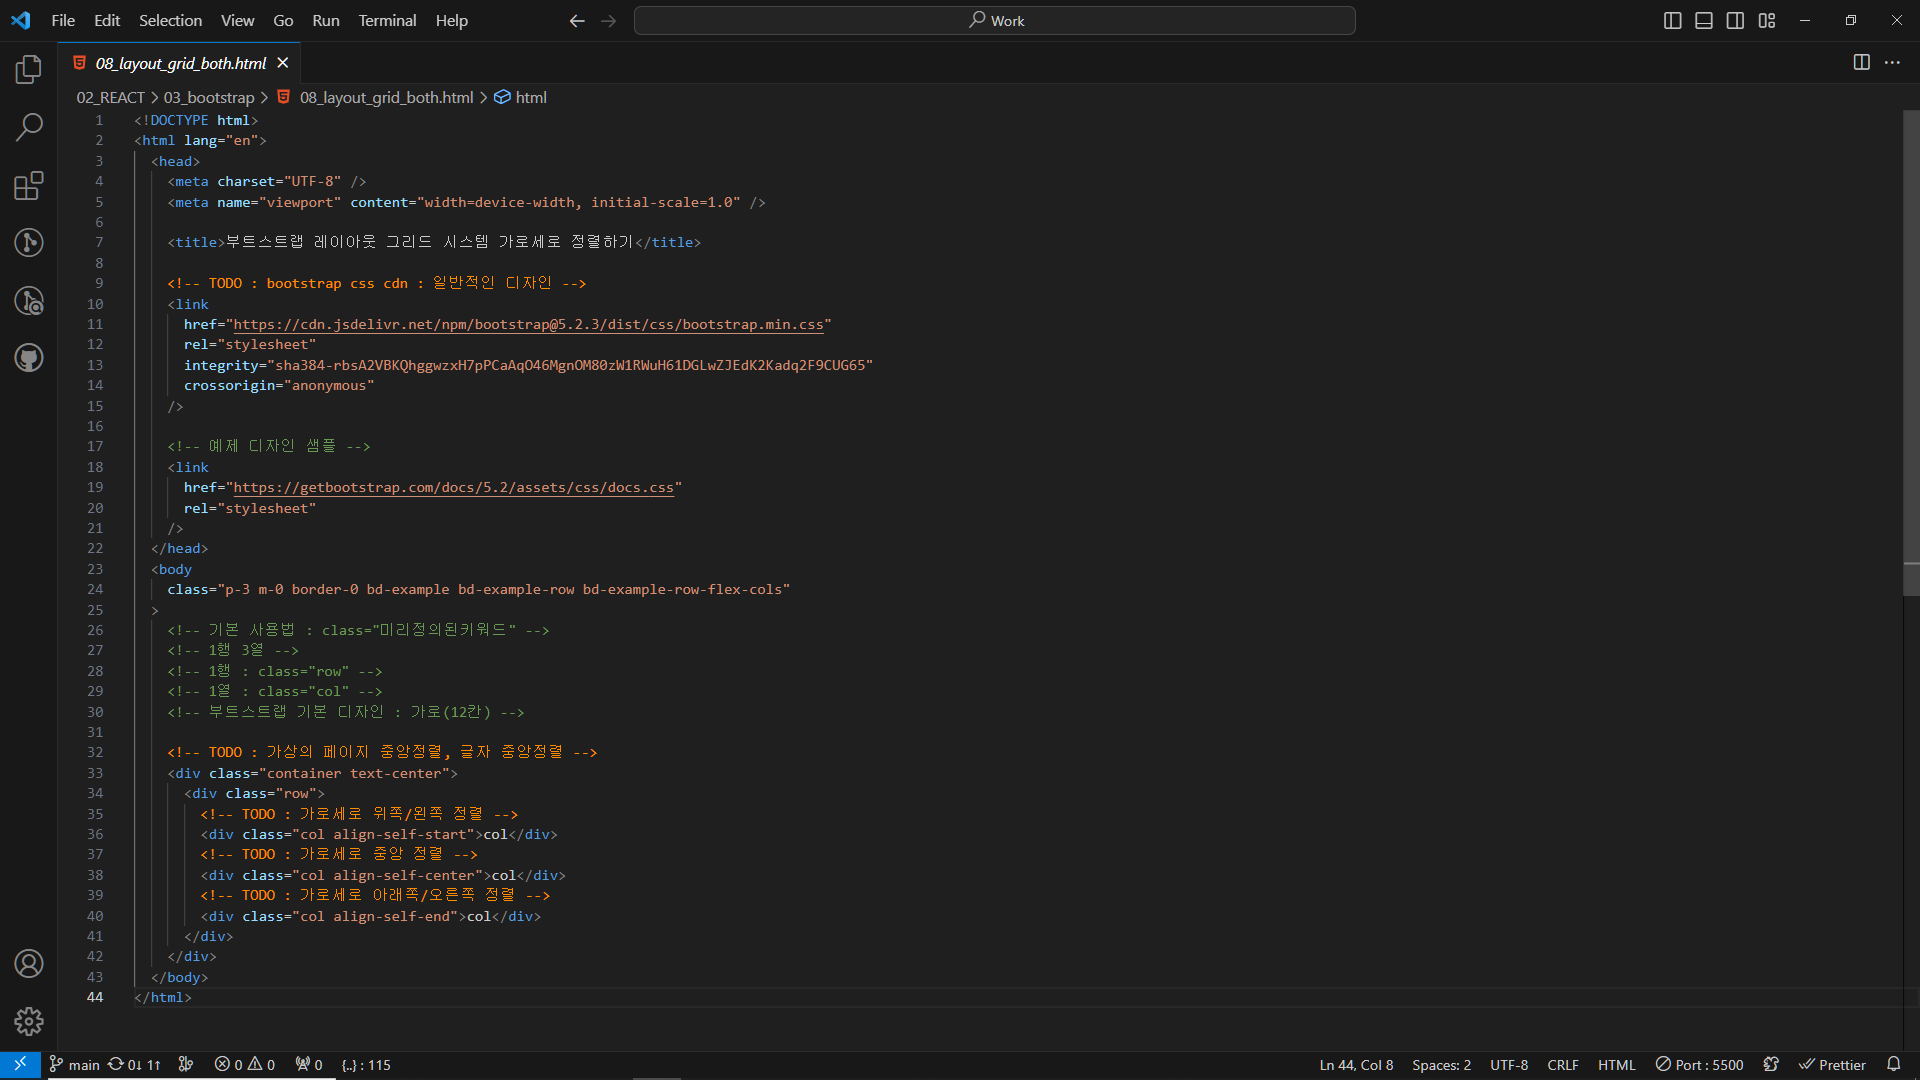1920x1080 pixels.
Task: Open the Manage gear icon
Action: (29, 1021)
